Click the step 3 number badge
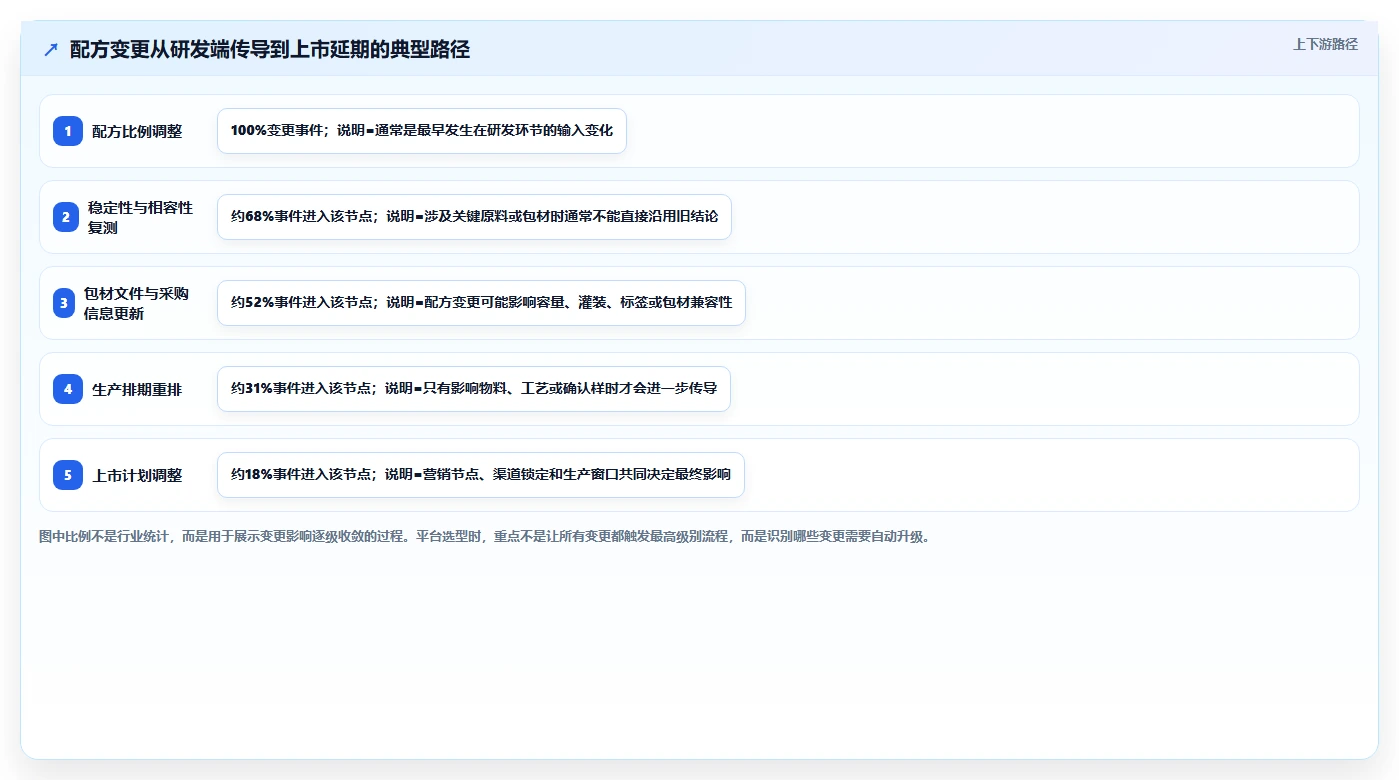The width and height of the screenshot is (1399, 780). pyautogui.click(x=64, y=303)
